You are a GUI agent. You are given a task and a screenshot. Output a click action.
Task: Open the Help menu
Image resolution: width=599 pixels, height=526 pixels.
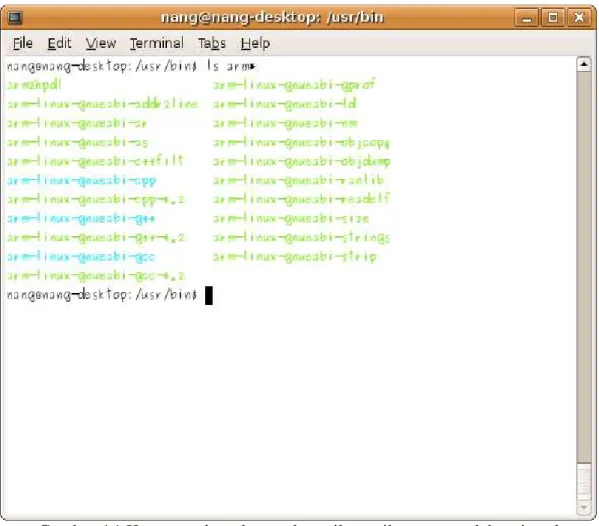(x=255, y=43)
